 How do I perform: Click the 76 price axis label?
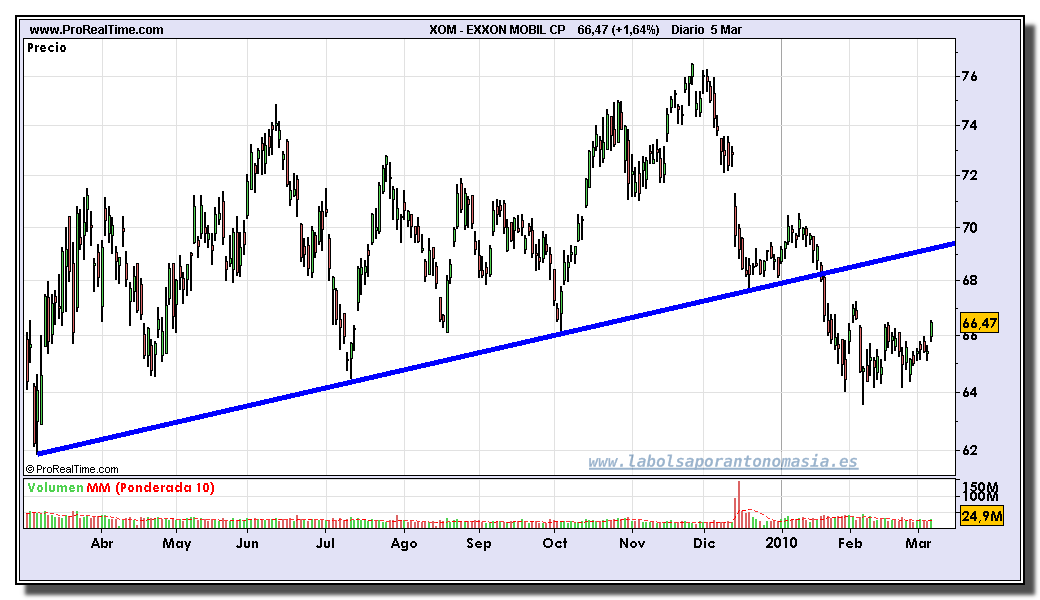click(969, 77)
